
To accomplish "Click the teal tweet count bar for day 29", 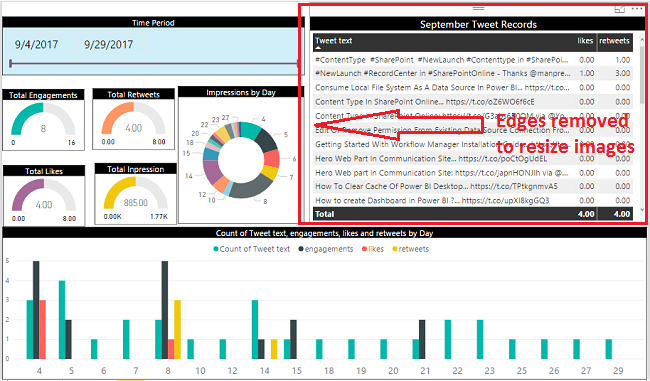I will [x=609, y=349].
